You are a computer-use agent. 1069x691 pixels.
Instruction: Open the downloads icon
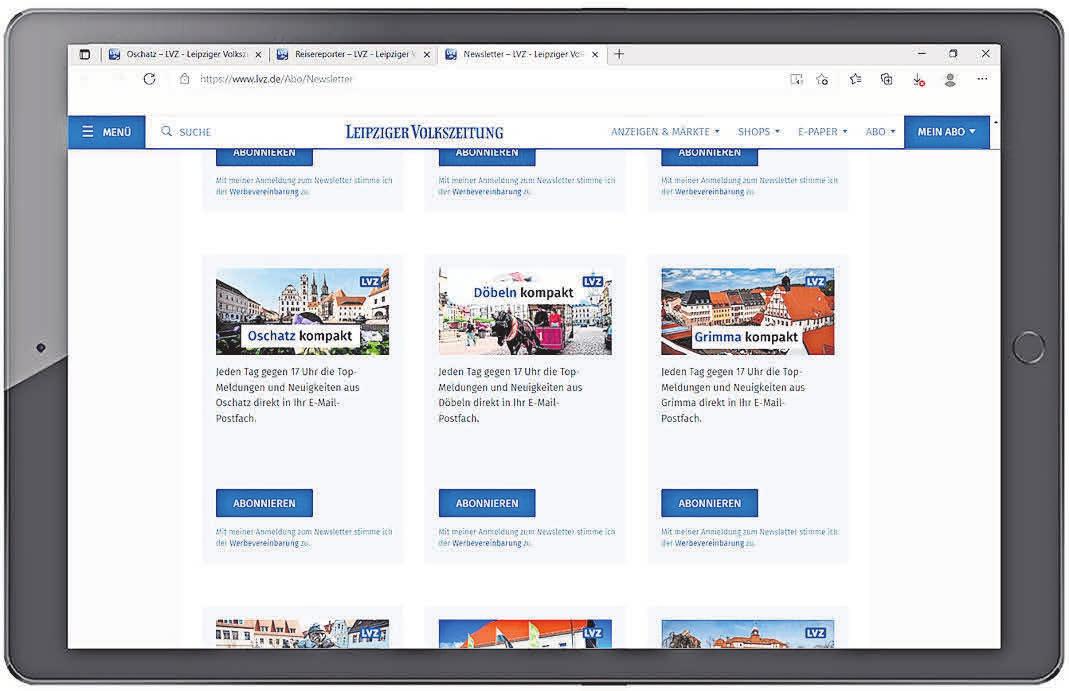click(918, 80)
